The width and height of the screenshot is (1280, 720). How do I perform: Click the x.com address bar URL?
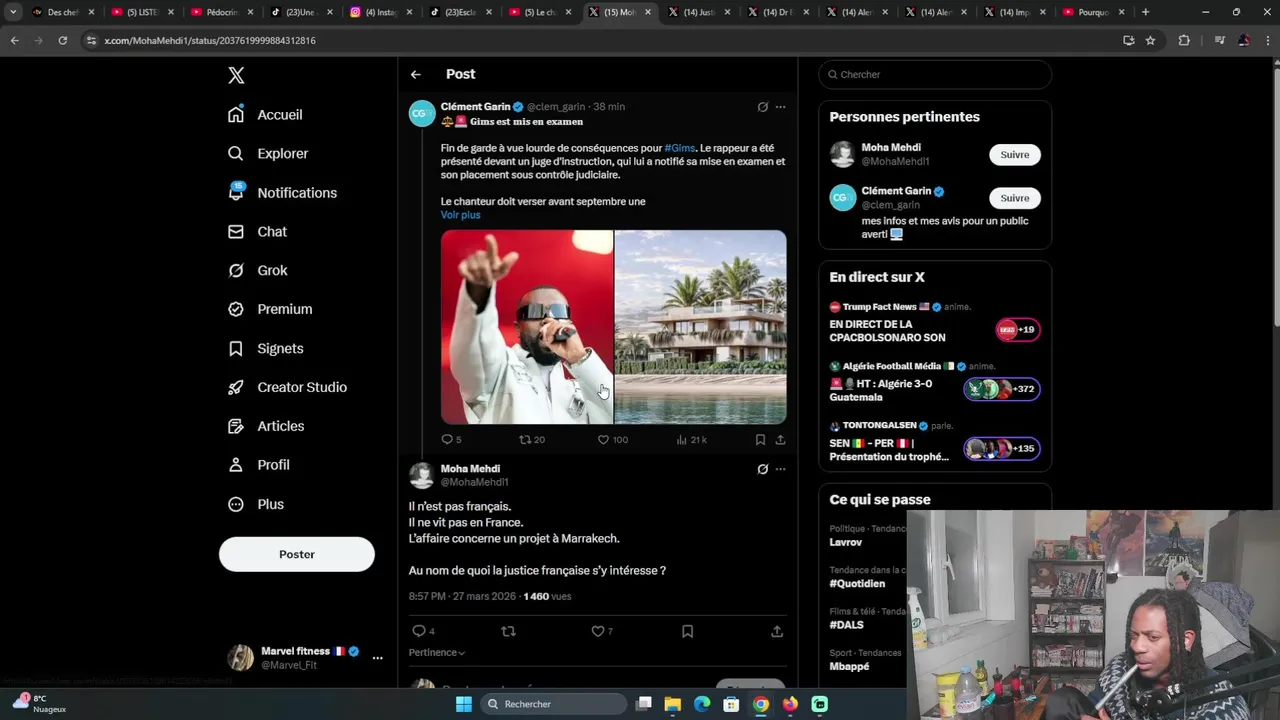tap(210, 40)
